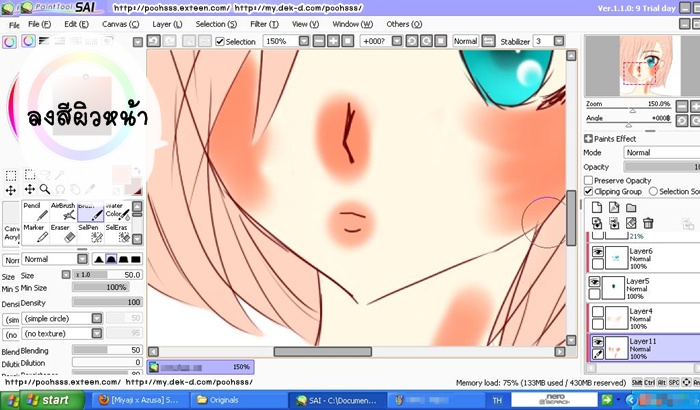Open the Others (O) menu
Screen dimensions: 700x410
click(x=404, y=24)
